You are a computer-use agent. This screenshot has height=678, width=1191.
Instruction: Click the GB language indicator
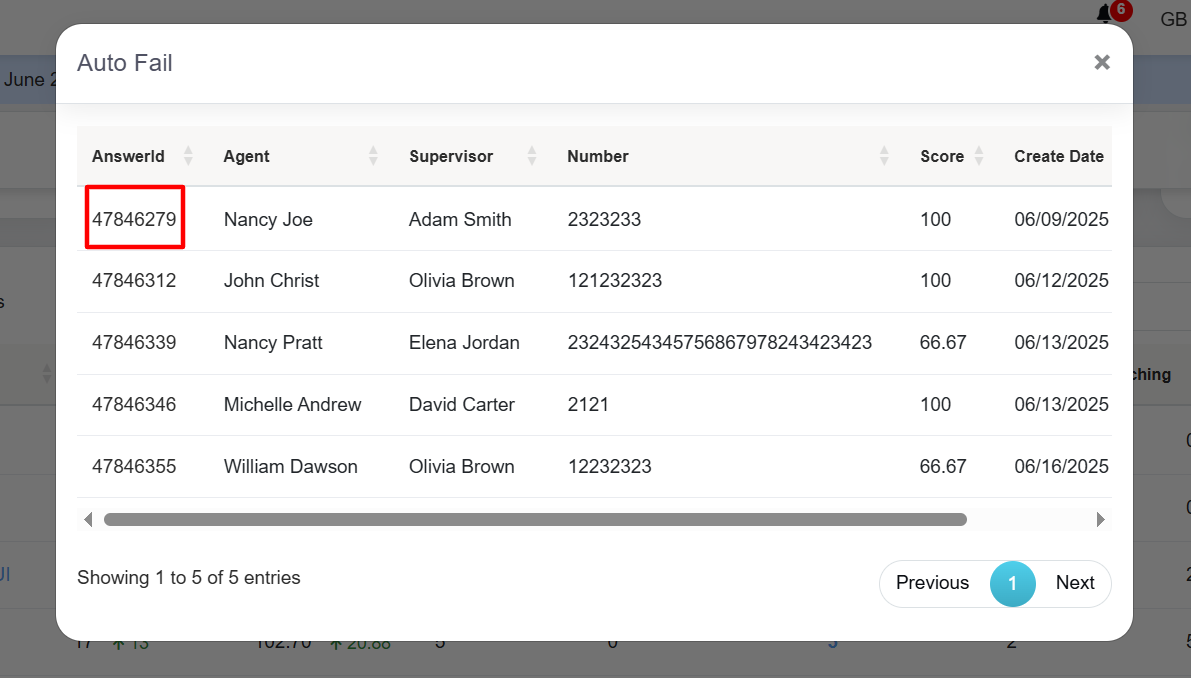(1172, 19)
